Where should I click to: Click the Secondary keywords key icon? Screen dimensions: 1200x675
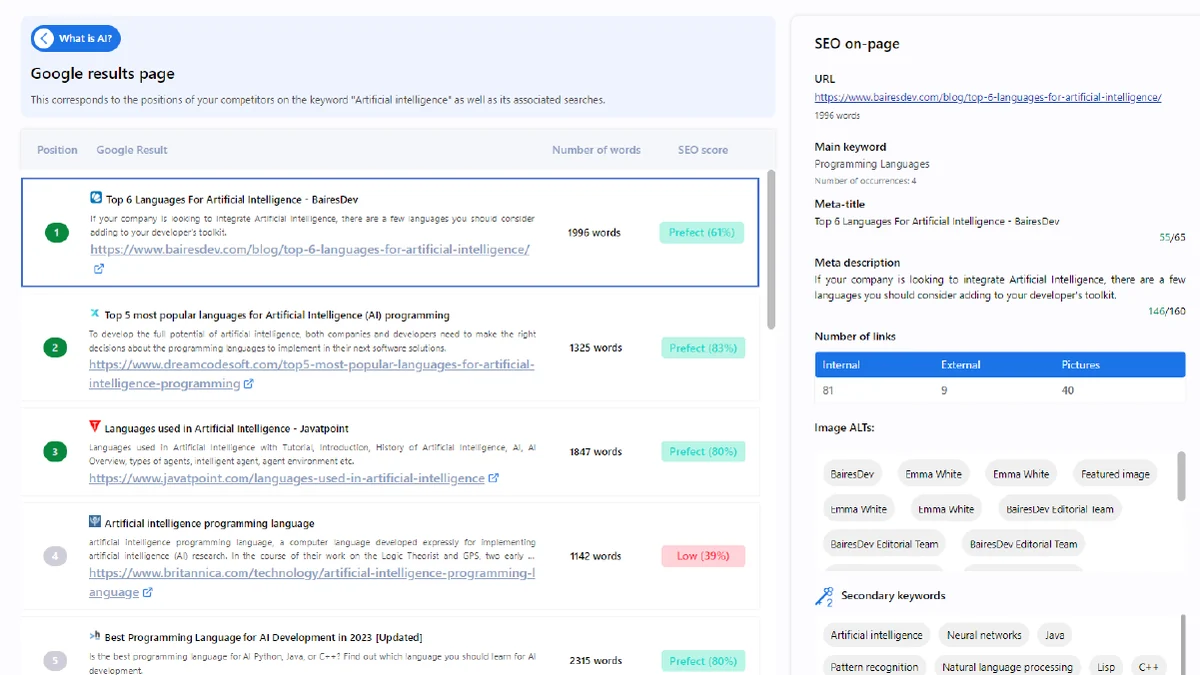coord(824,597)
